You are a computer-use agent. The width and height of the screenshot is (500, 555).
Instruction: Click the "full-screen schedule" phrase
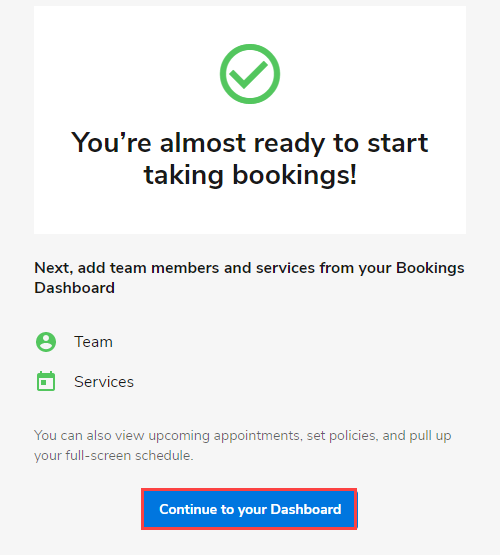(x=129, y=456)
